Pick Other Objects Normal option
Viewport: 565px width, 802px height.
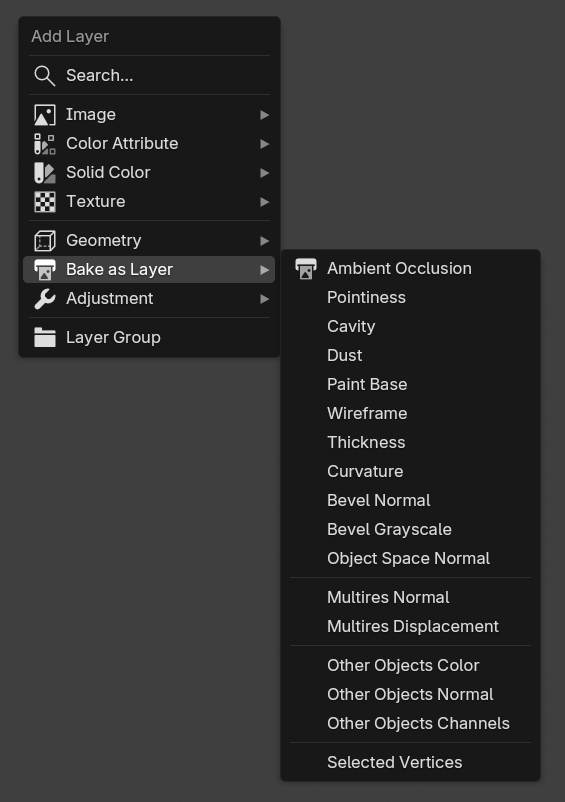[x=411, y=695]
